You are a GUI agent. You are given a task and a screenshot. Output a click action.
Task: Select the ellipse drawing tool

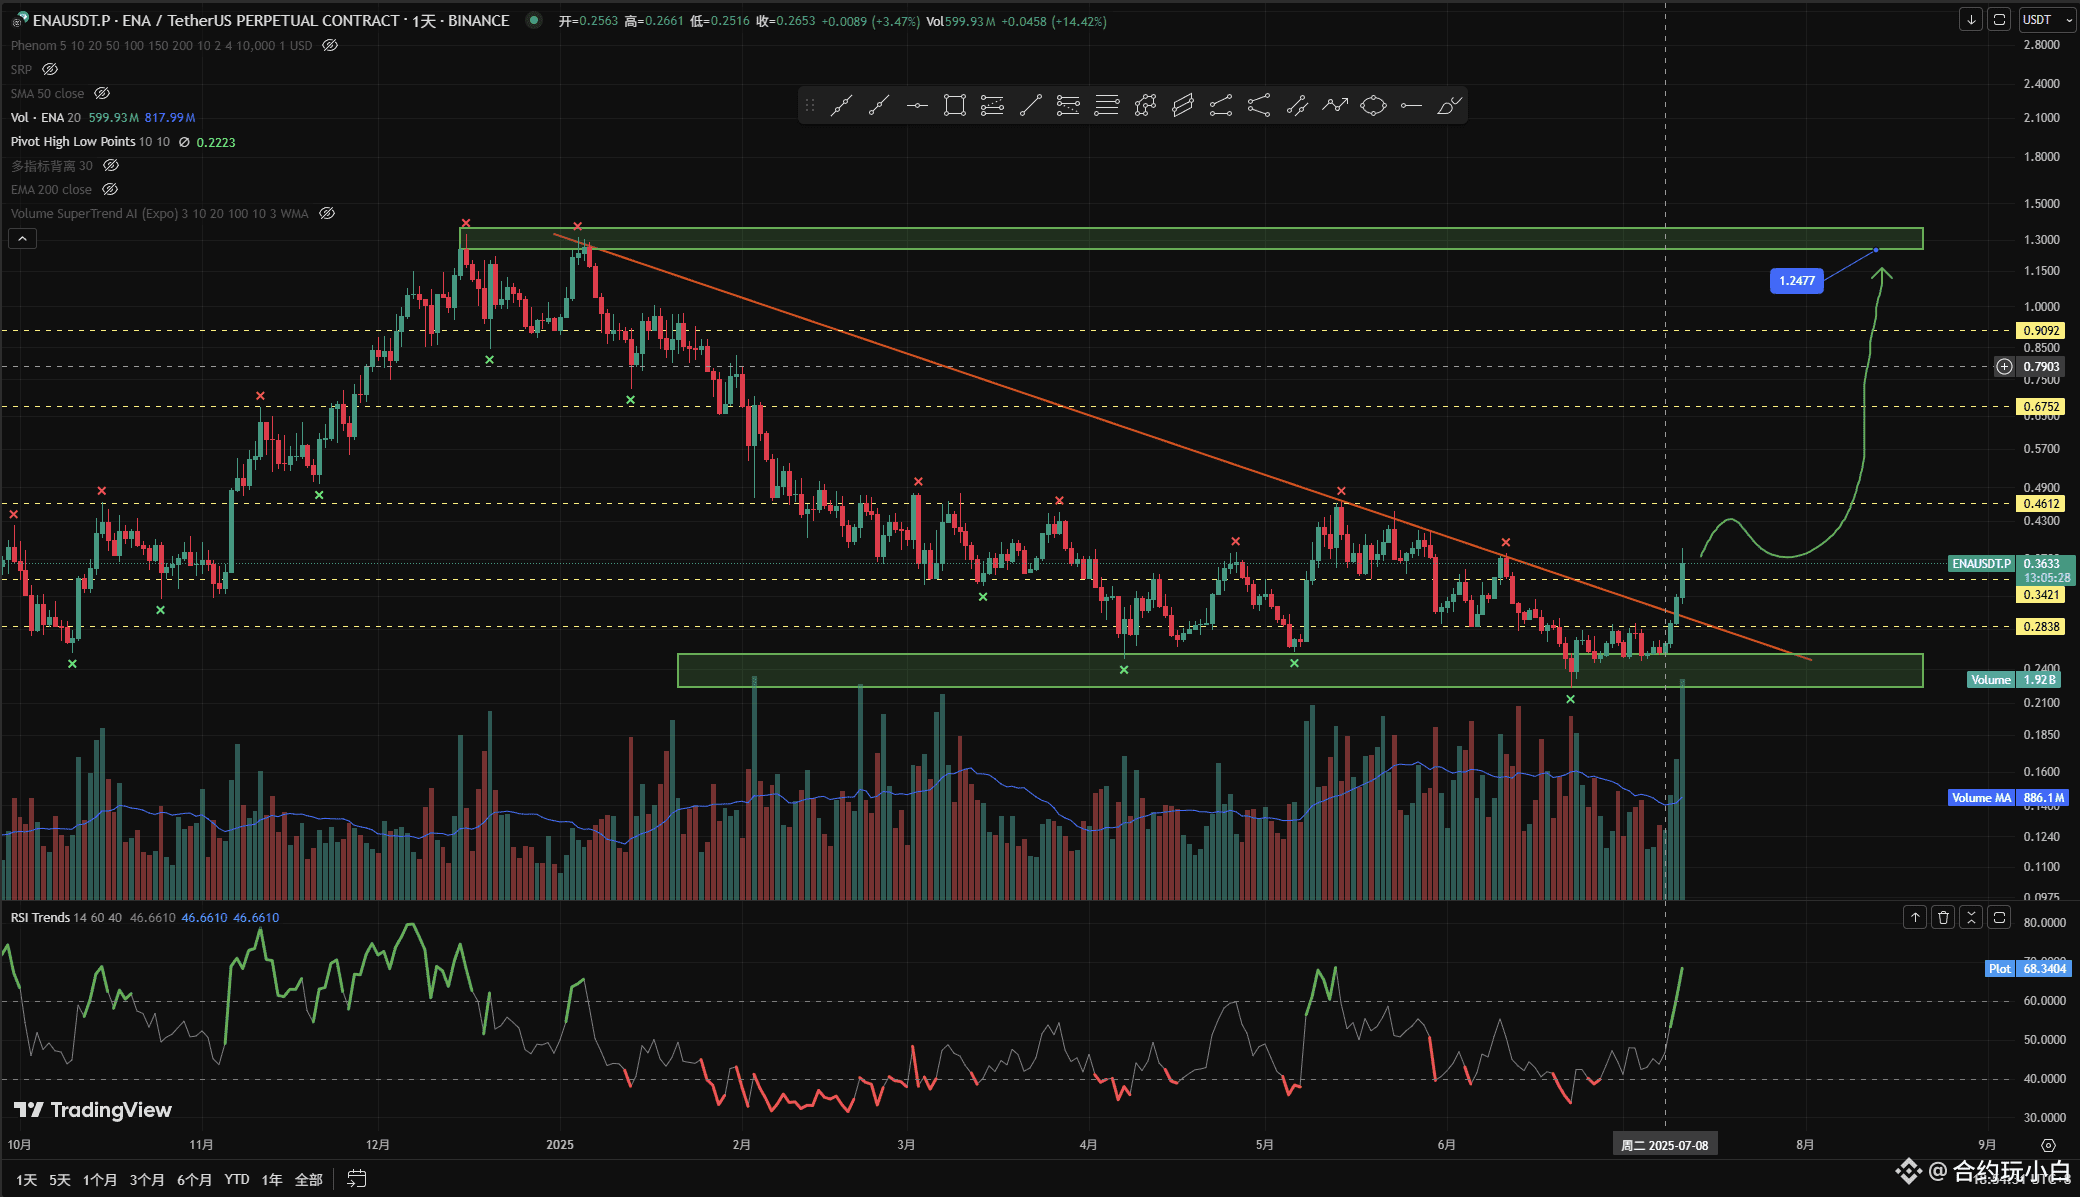click(x=1373, y=105)
